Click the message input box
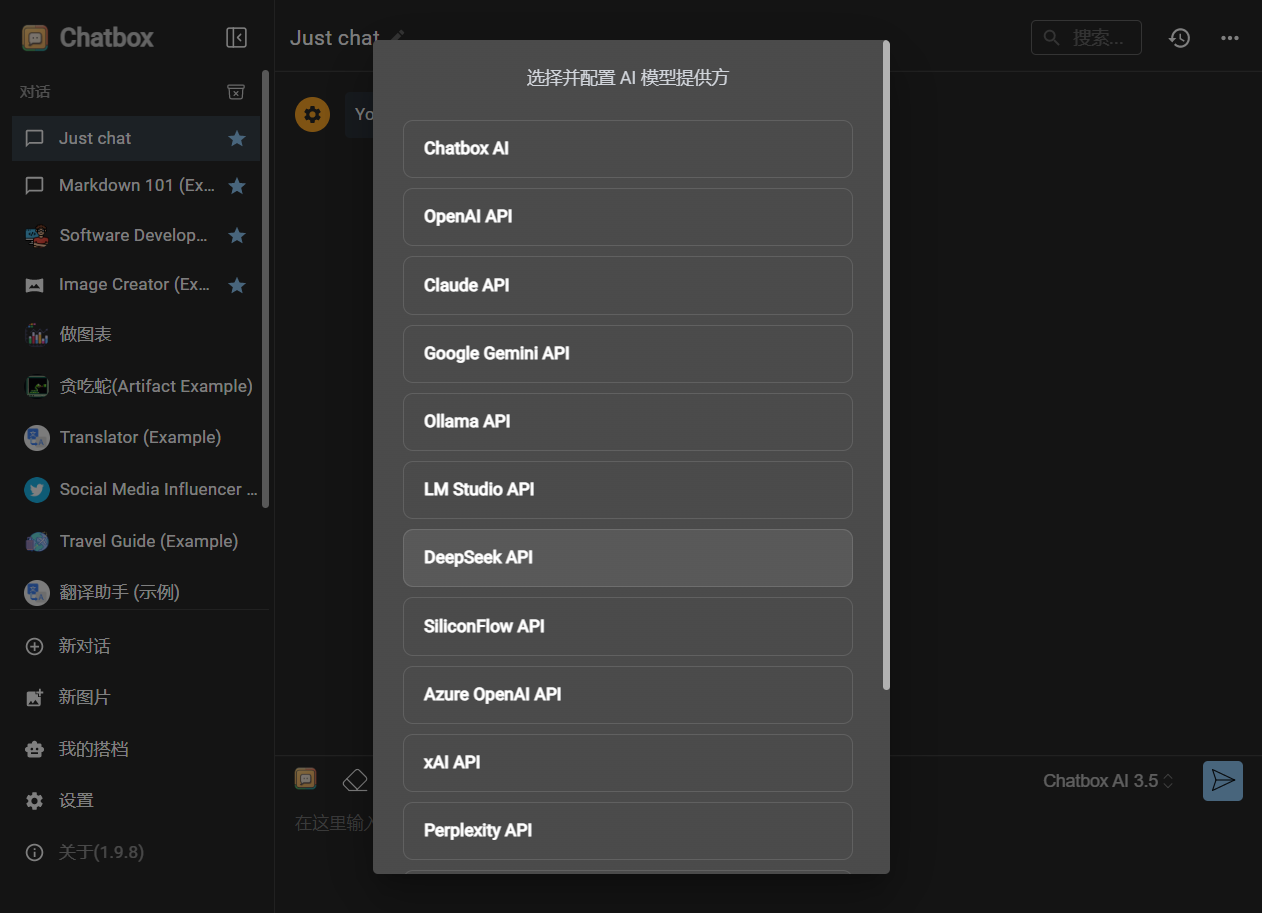1262x913 pixels. click(332, 823)
